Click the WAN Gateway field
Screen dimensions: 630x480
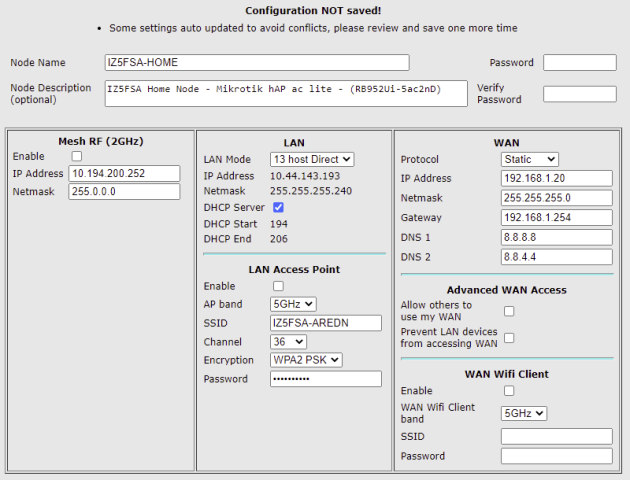pyautogui.click(x=556, y=218)
